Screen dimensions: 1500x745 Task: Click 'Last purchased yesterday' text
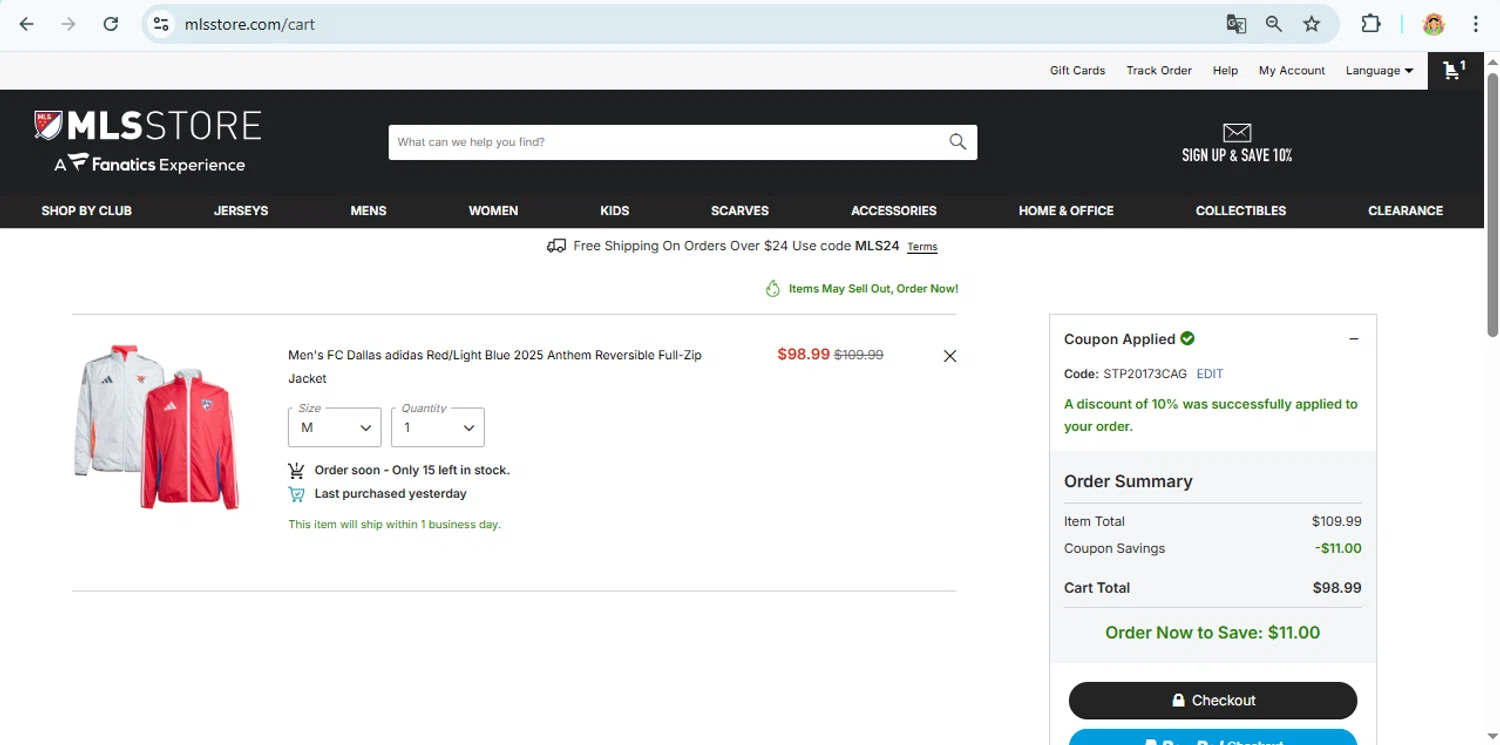[390, 494]
